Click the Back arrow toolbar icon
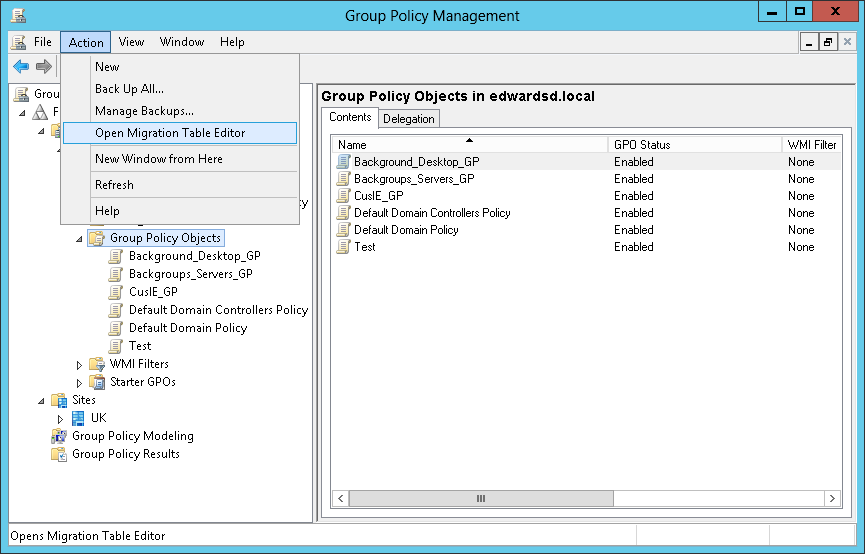 pyautogui.click(x=21, y=67)
